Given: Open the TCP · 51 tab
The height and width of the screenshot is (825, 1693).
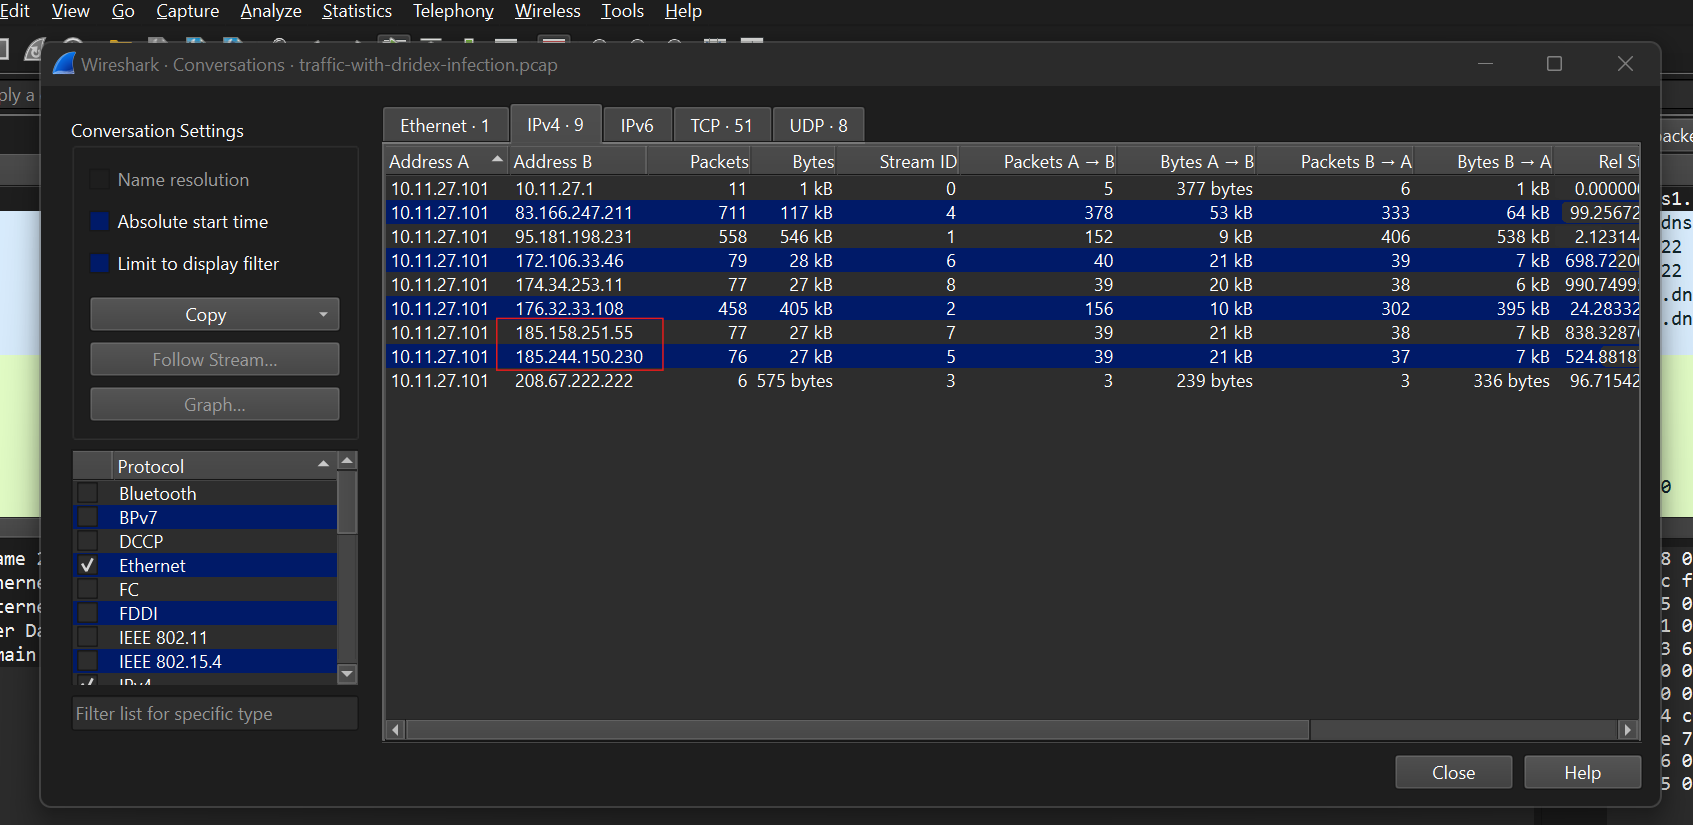Looking at the screenshot, I should pos(721,125).
